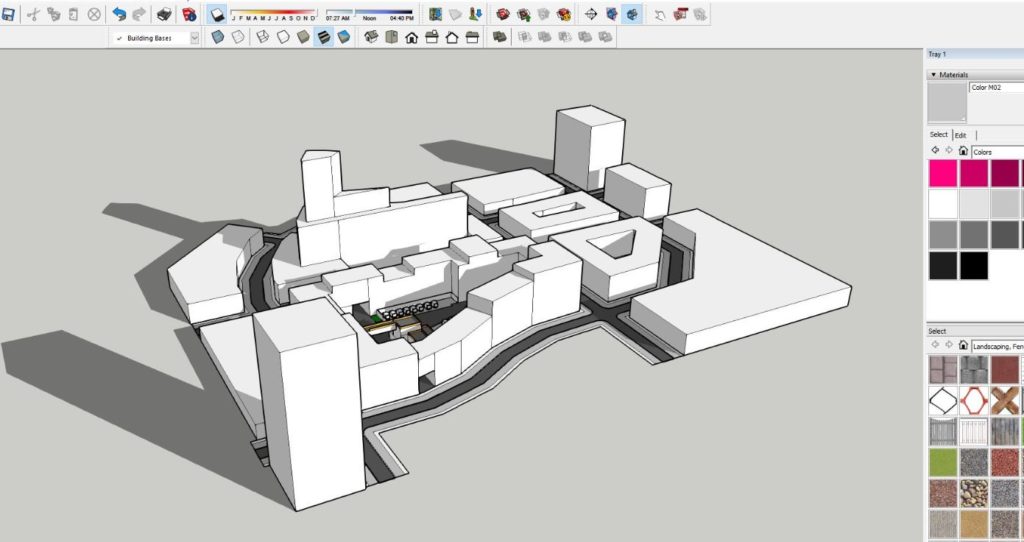
Task: Toggle Back Edges style
Action: (x=238, y=37)
